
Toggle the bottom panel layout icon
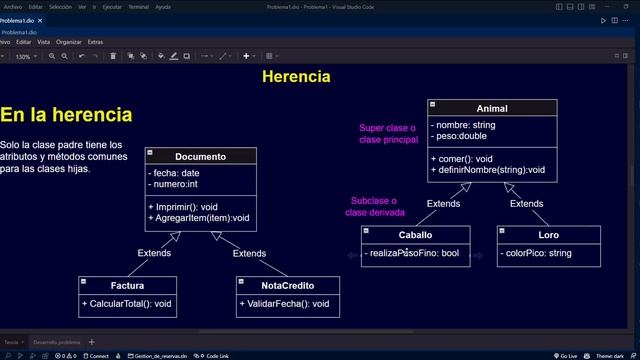point(570,7)
